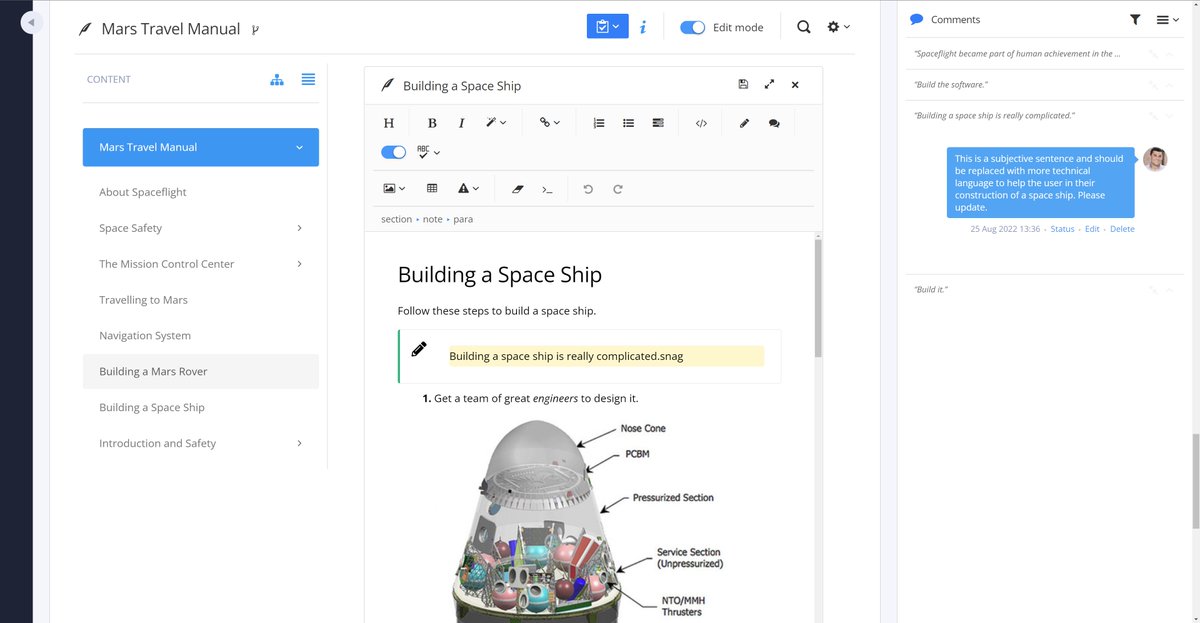This screenshot has height=623, width=1200.
Task: Toggle bold formatting
Action: pyautogui.click(x=432, y=123)
